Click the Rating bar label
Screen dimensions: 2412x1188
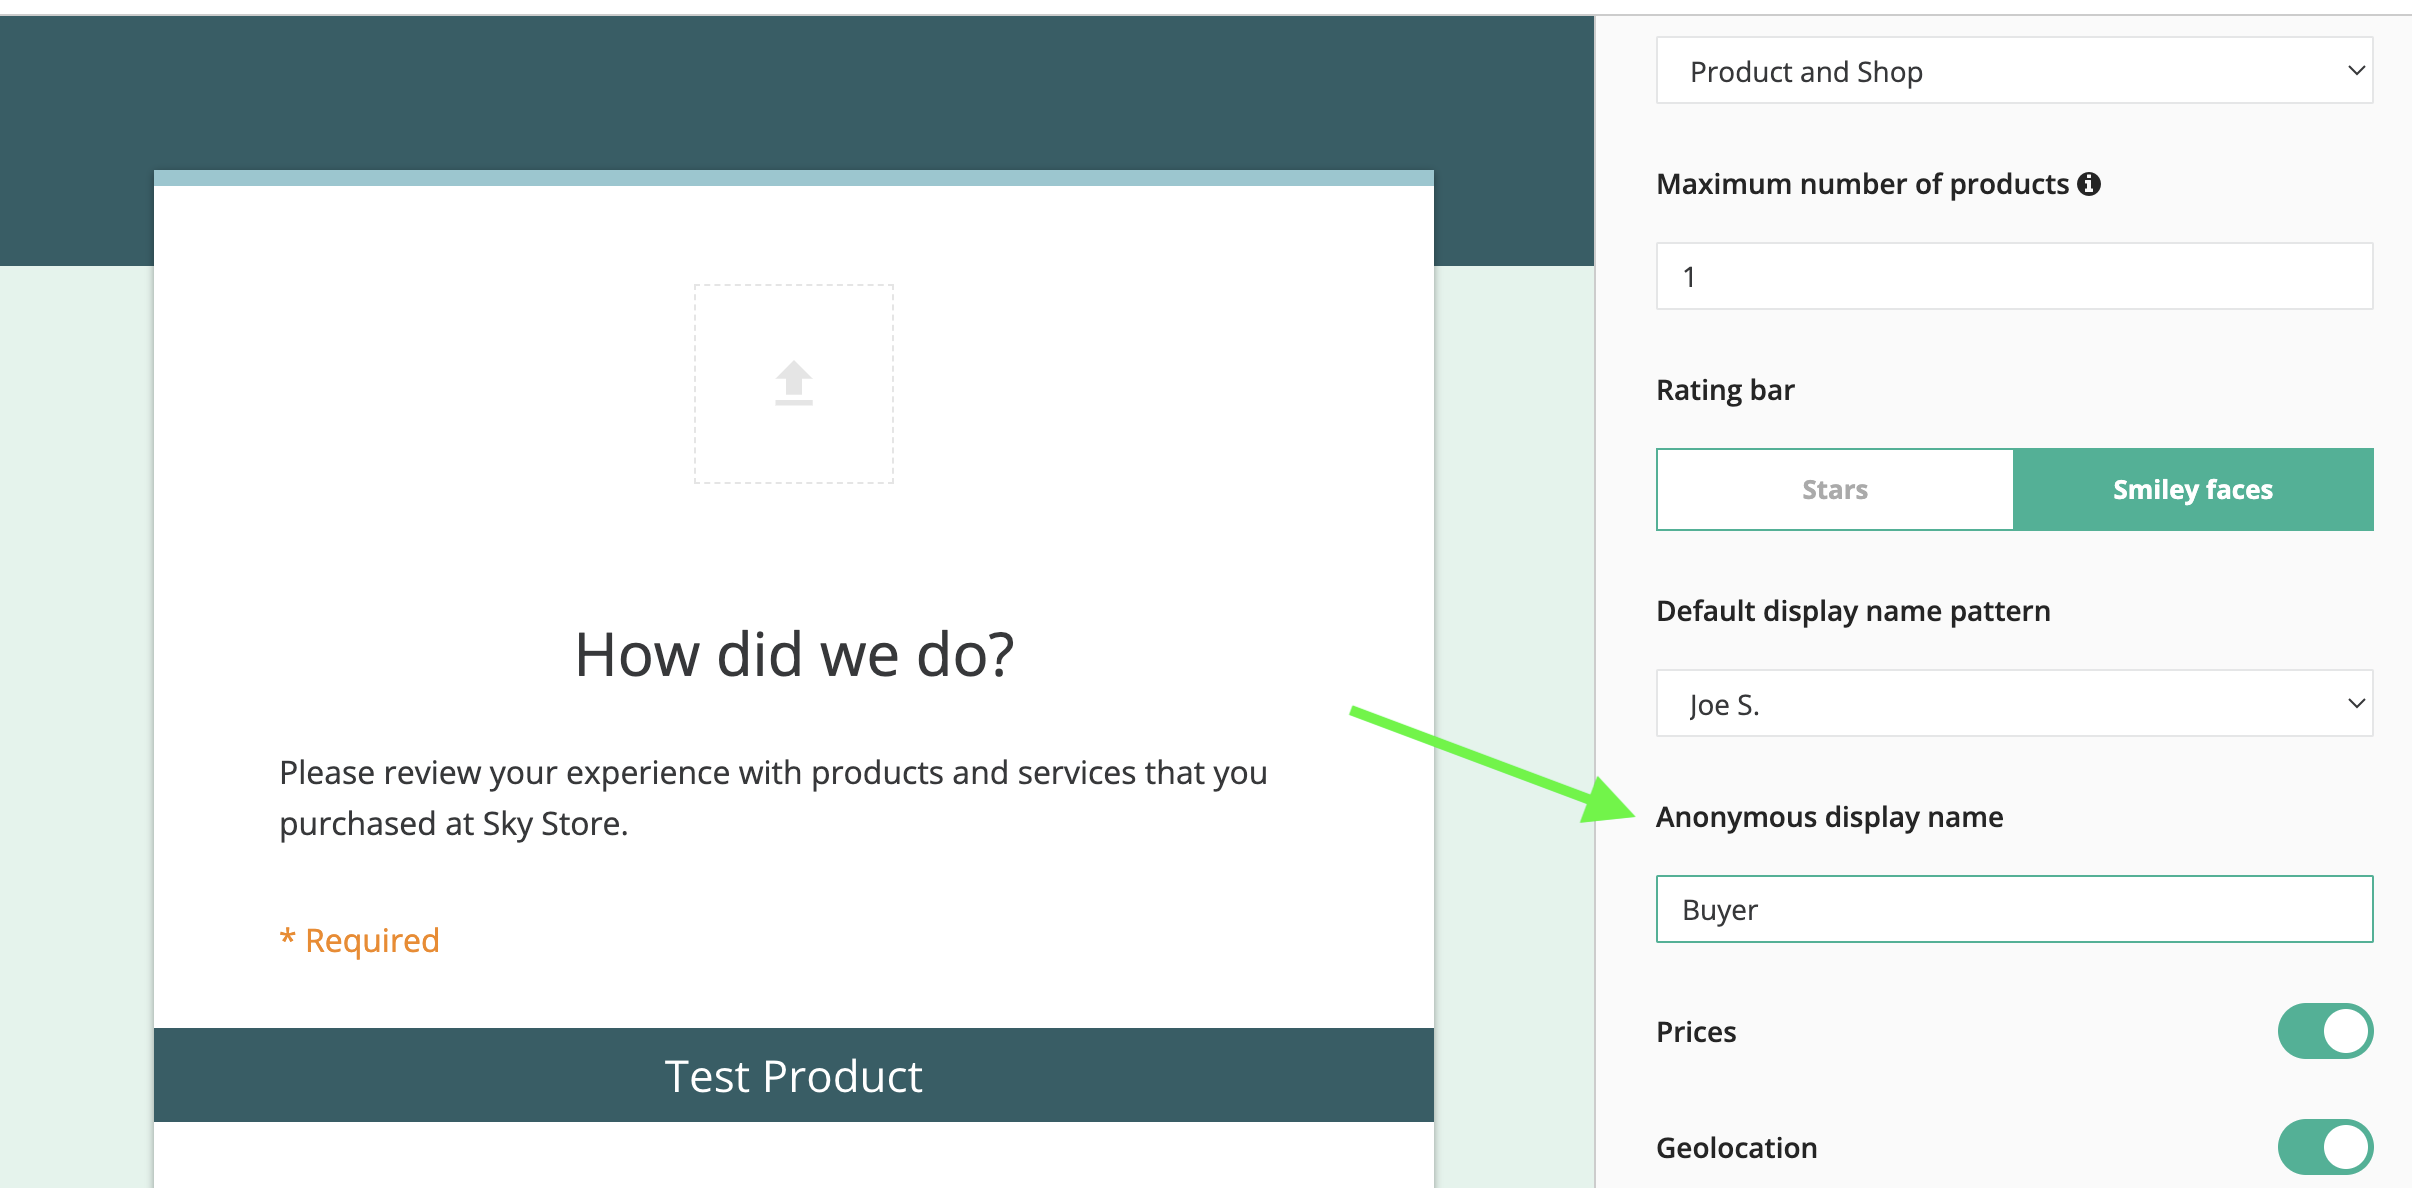1725,390
